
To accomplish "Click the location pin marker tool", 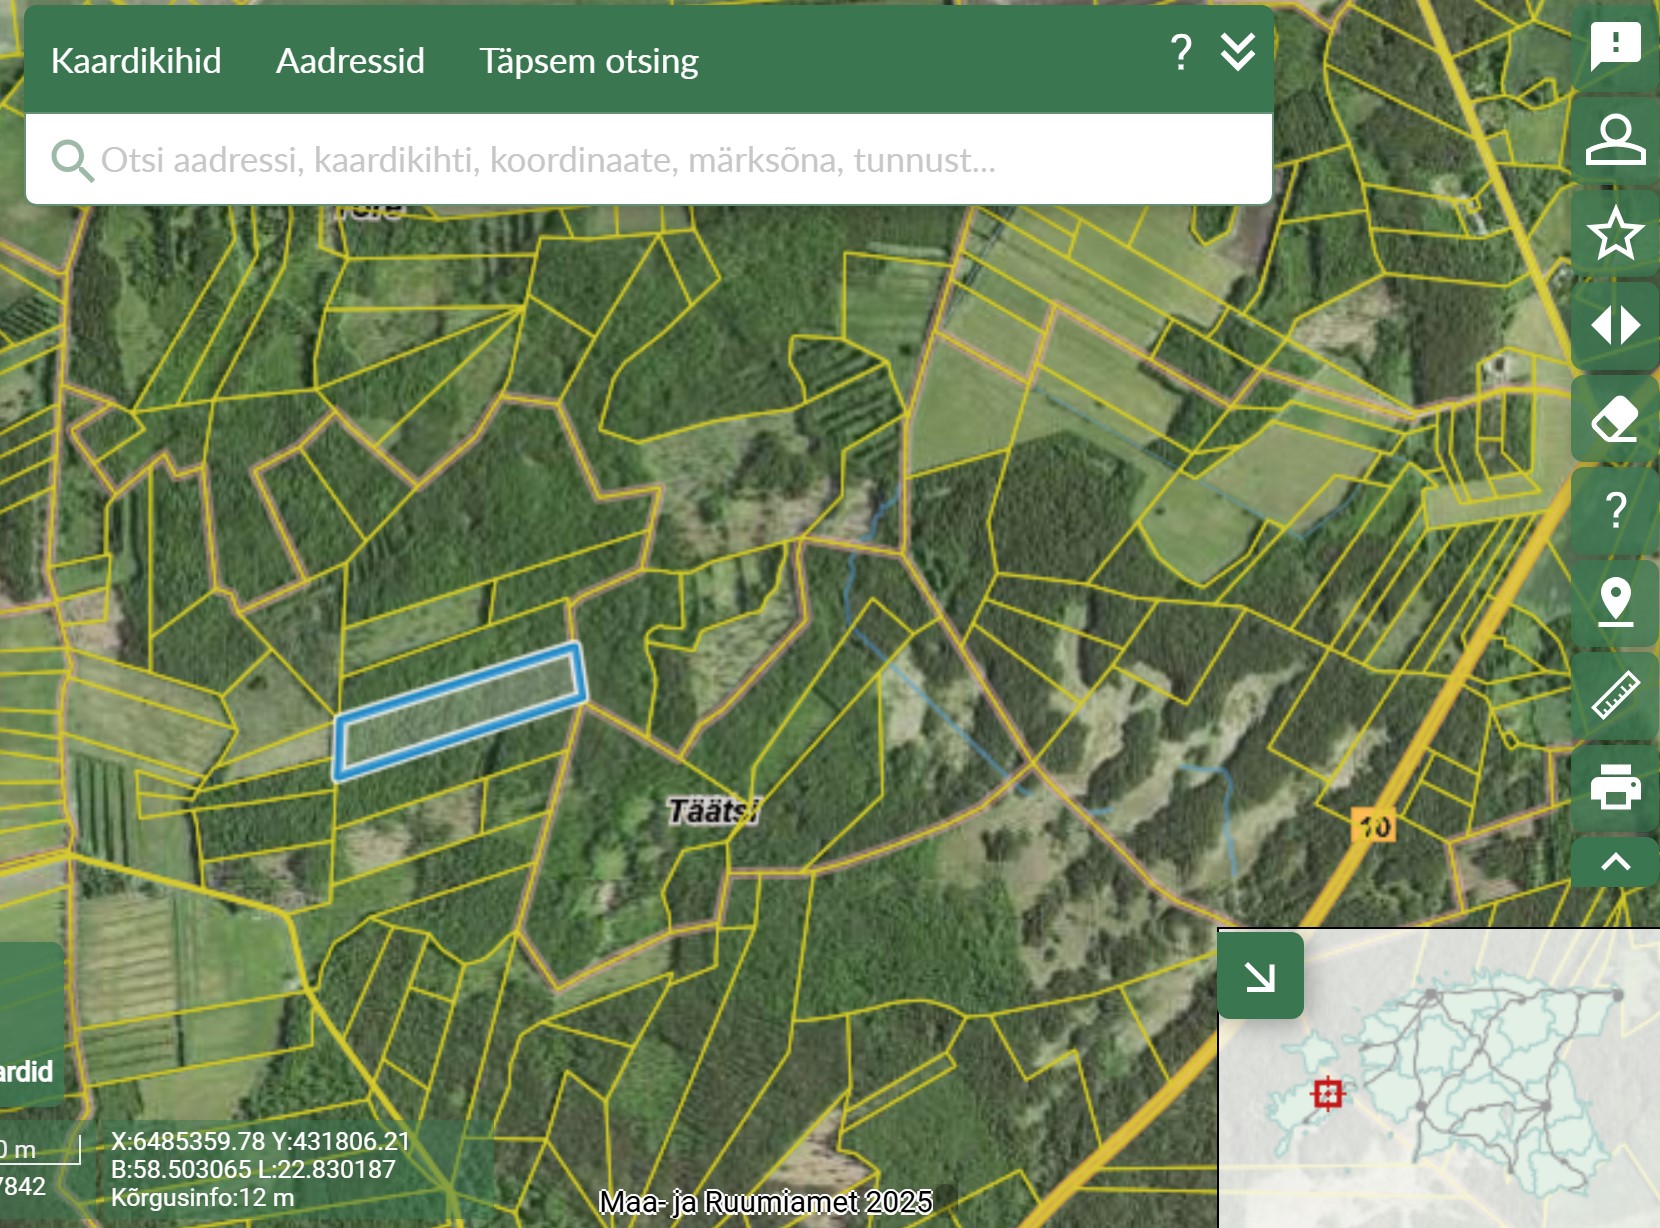I will 1615,601.
